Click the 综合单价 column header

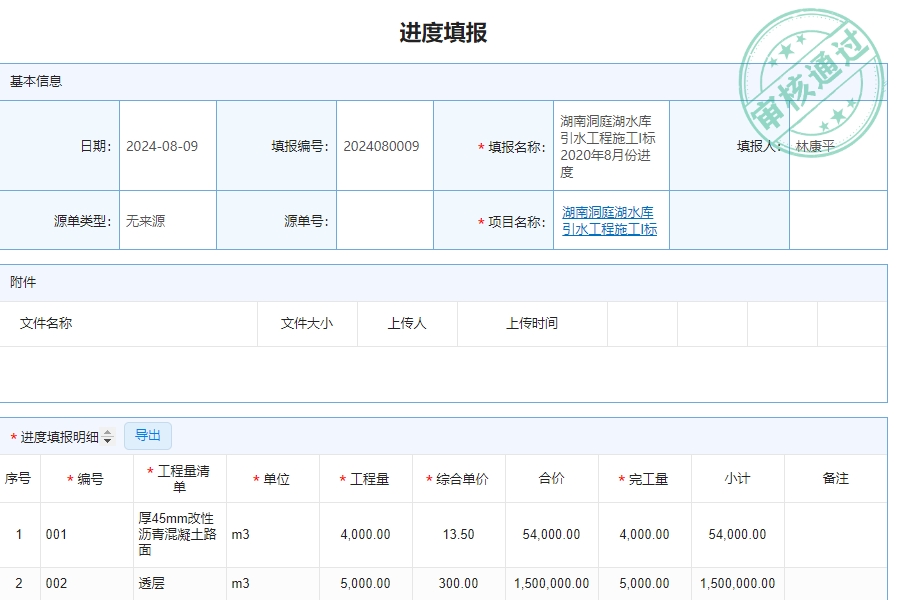pyautogui.click(x=462, y=478)
